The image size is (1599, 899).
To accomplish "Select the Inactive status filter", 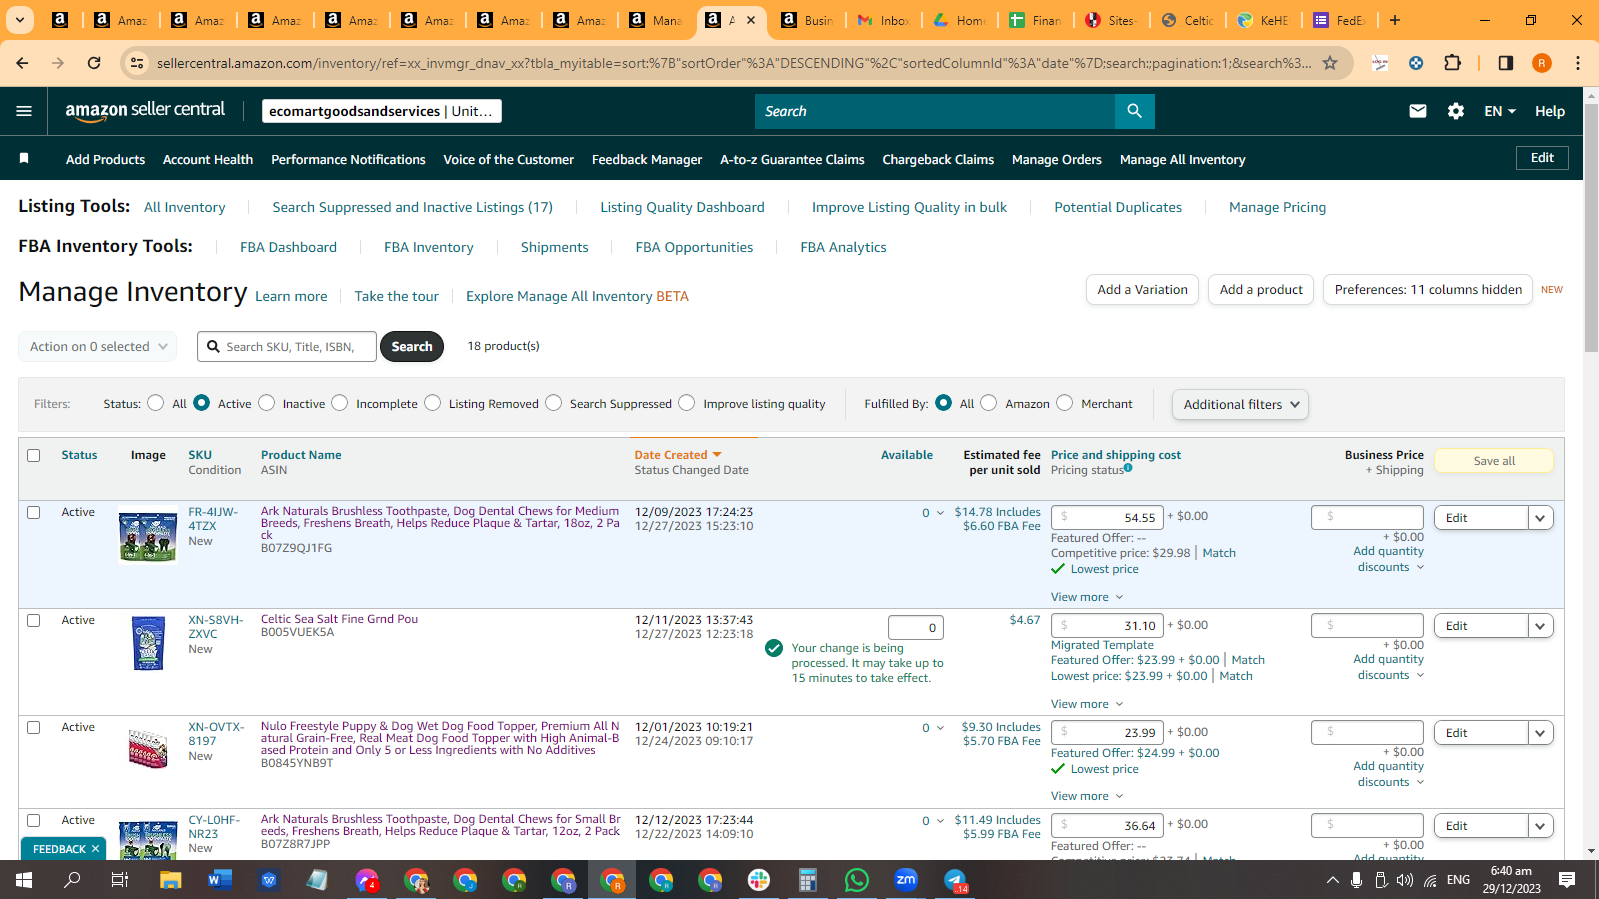I will 267,403.
